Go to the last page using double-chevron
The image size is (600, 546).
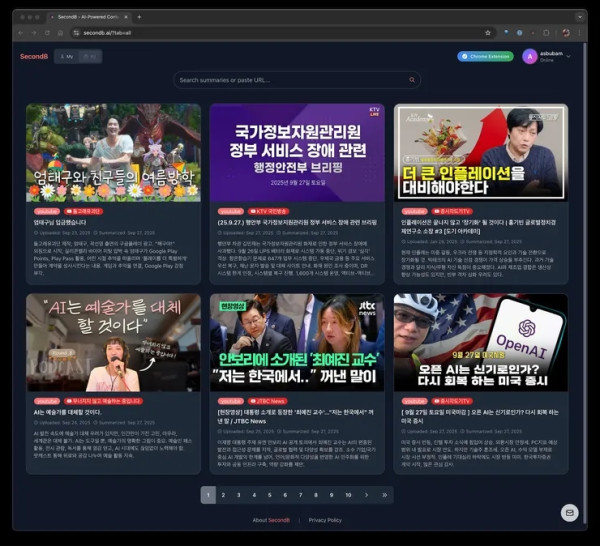click(386, 495)
